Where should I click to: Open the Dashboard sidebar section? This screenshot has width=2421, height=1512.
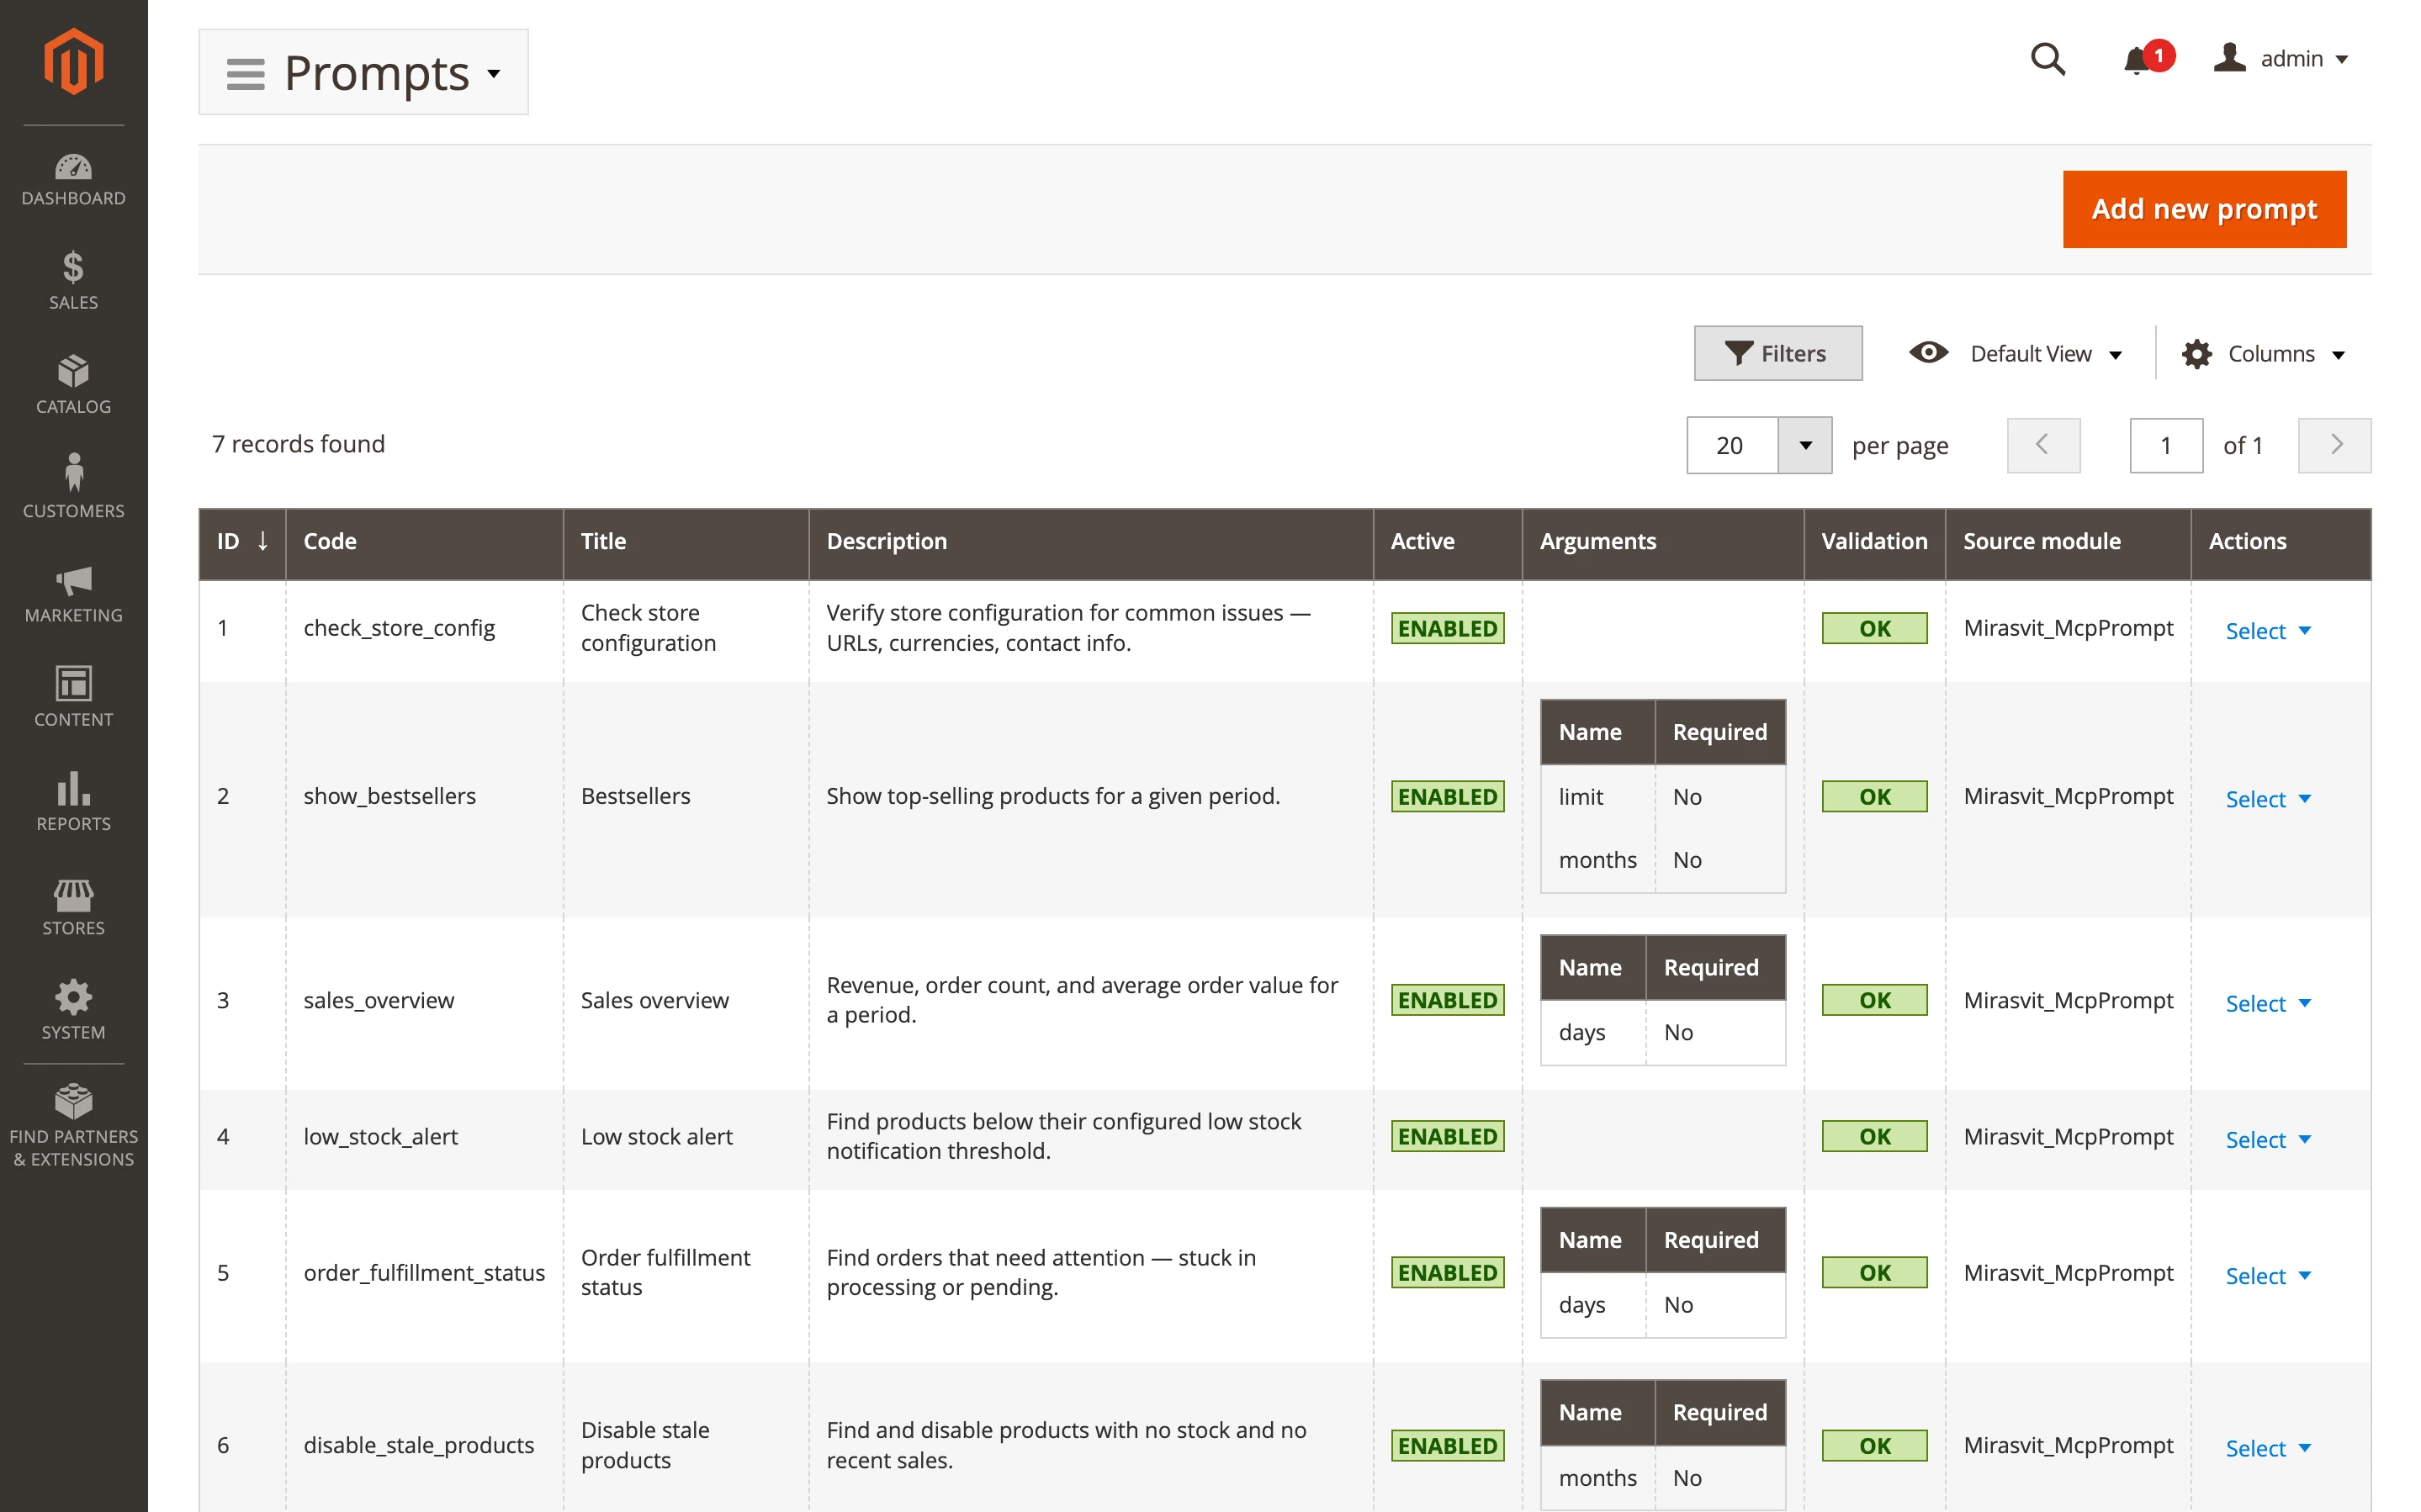tap(73, 180)
